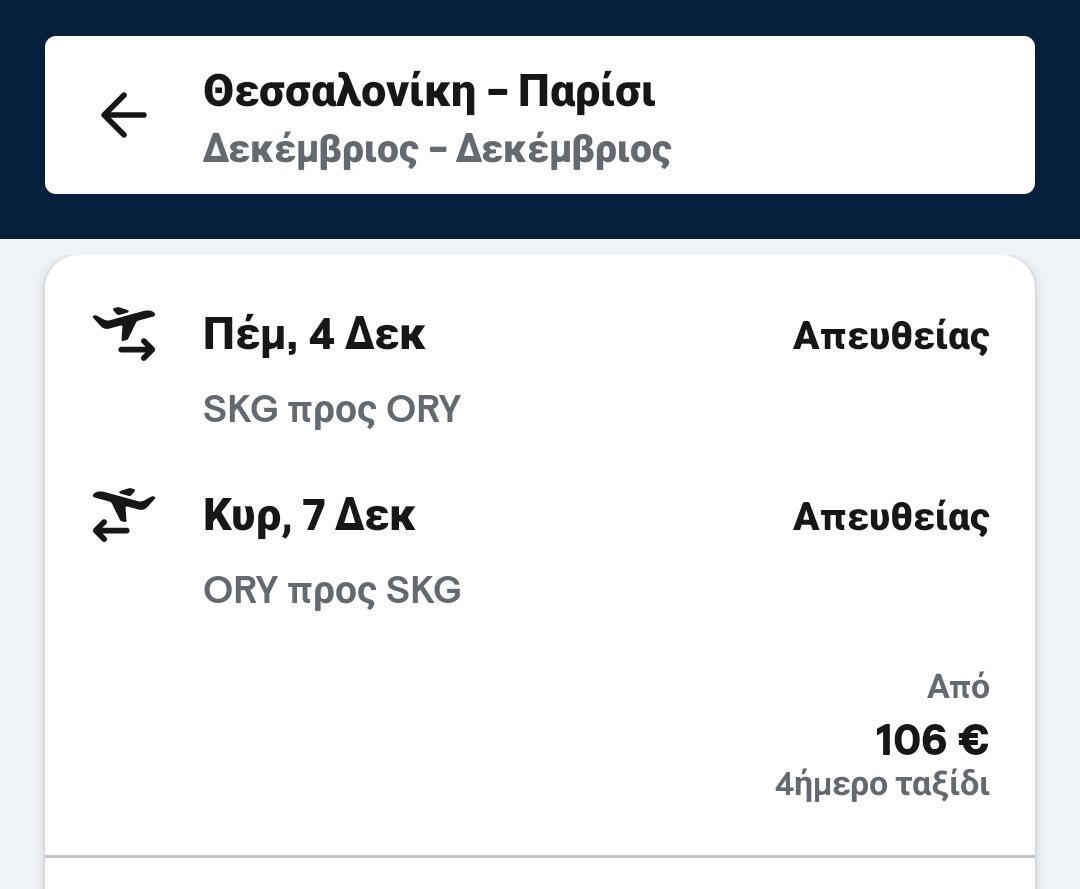Click the return flight icon
This screenshot has width=1080, height=889.
click(x=124, y=515)
